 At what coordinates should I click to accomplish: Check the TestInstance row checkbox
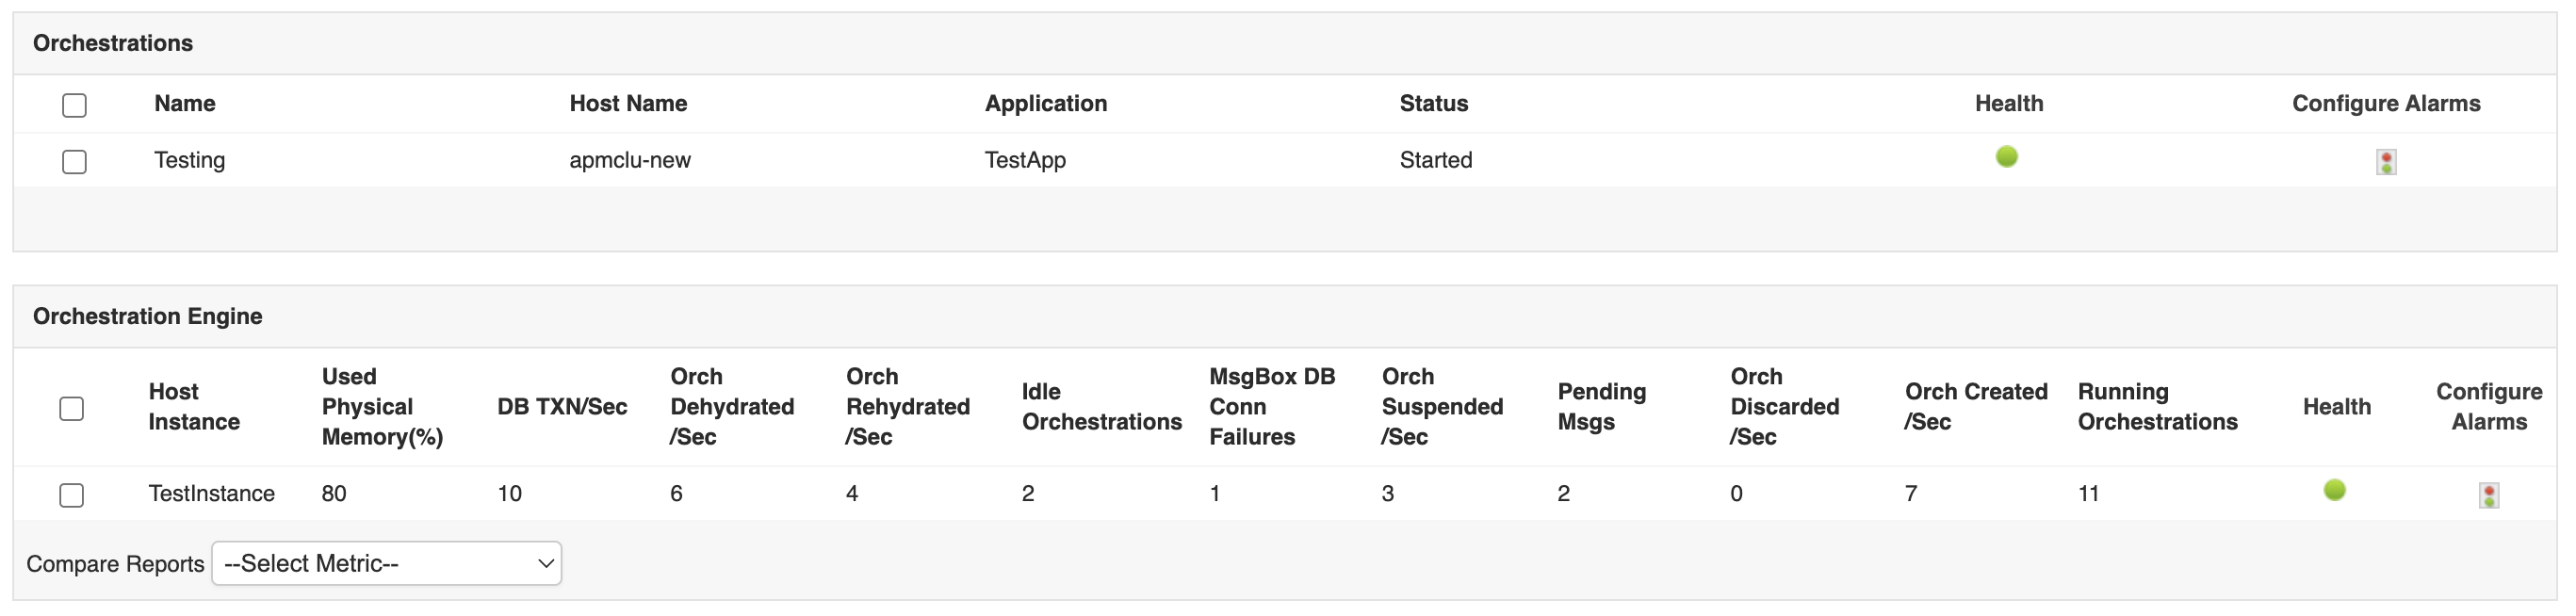pyautogui.click(x=72, y=495)
